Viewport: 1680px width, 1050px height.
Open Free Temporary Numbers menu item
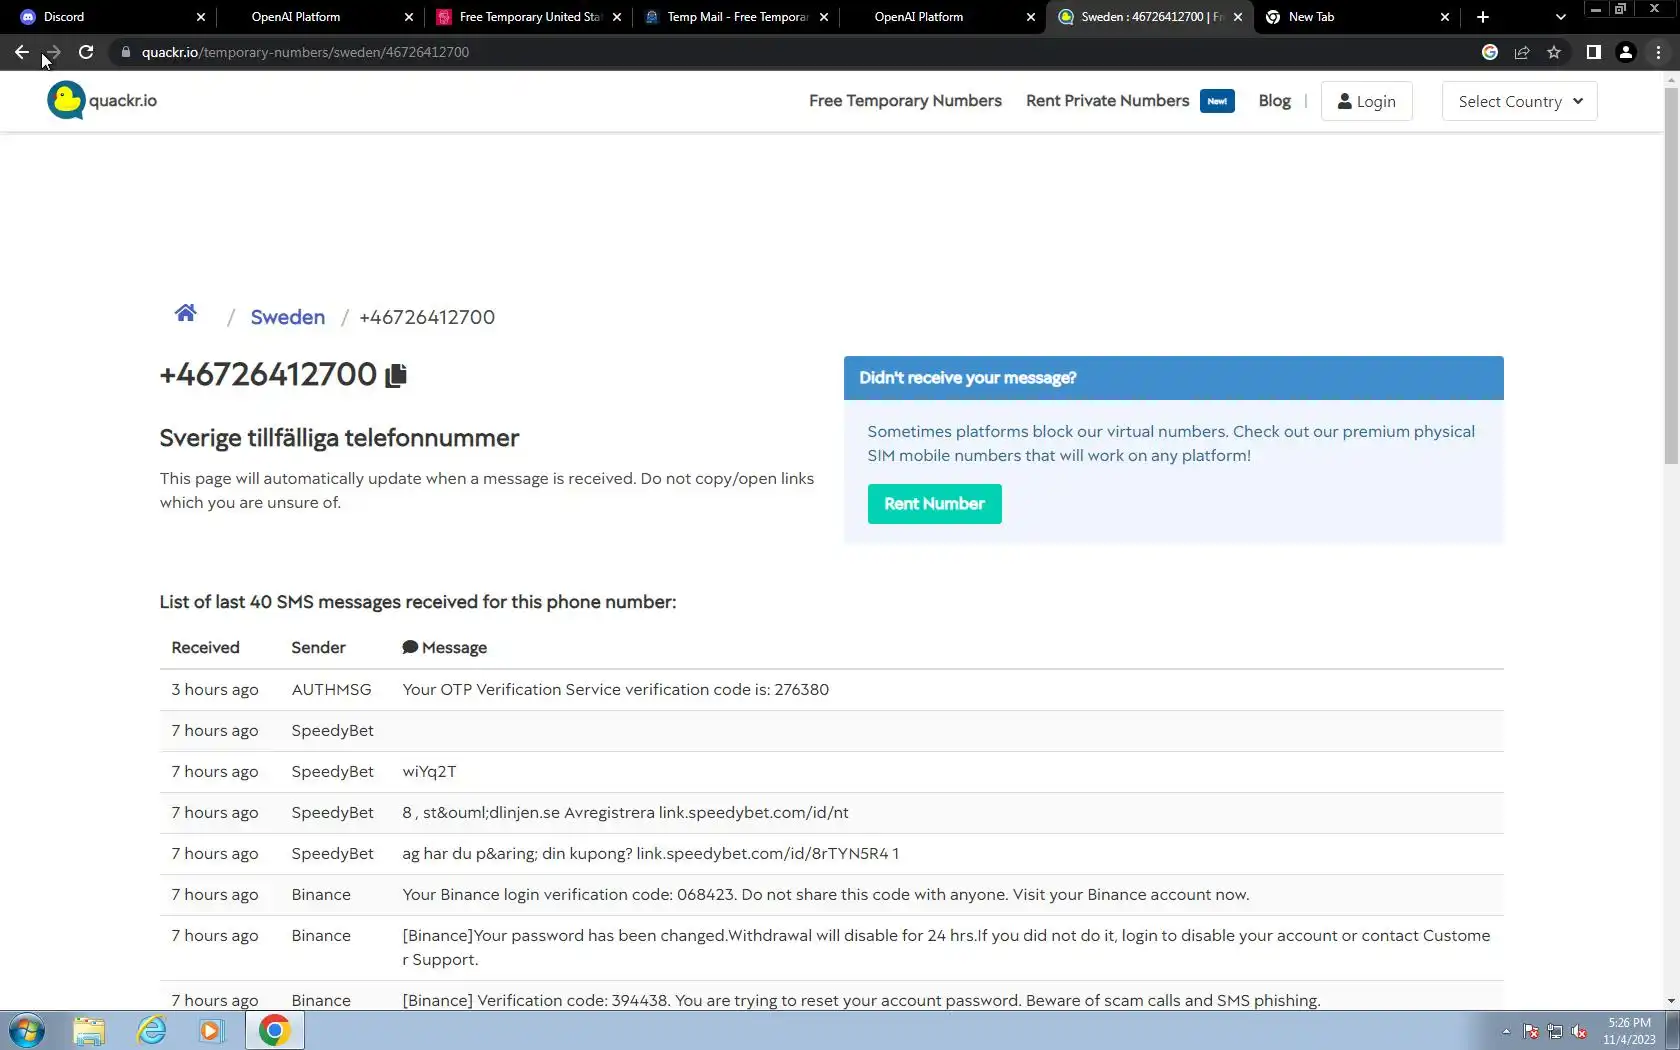(x=905, y=101)
